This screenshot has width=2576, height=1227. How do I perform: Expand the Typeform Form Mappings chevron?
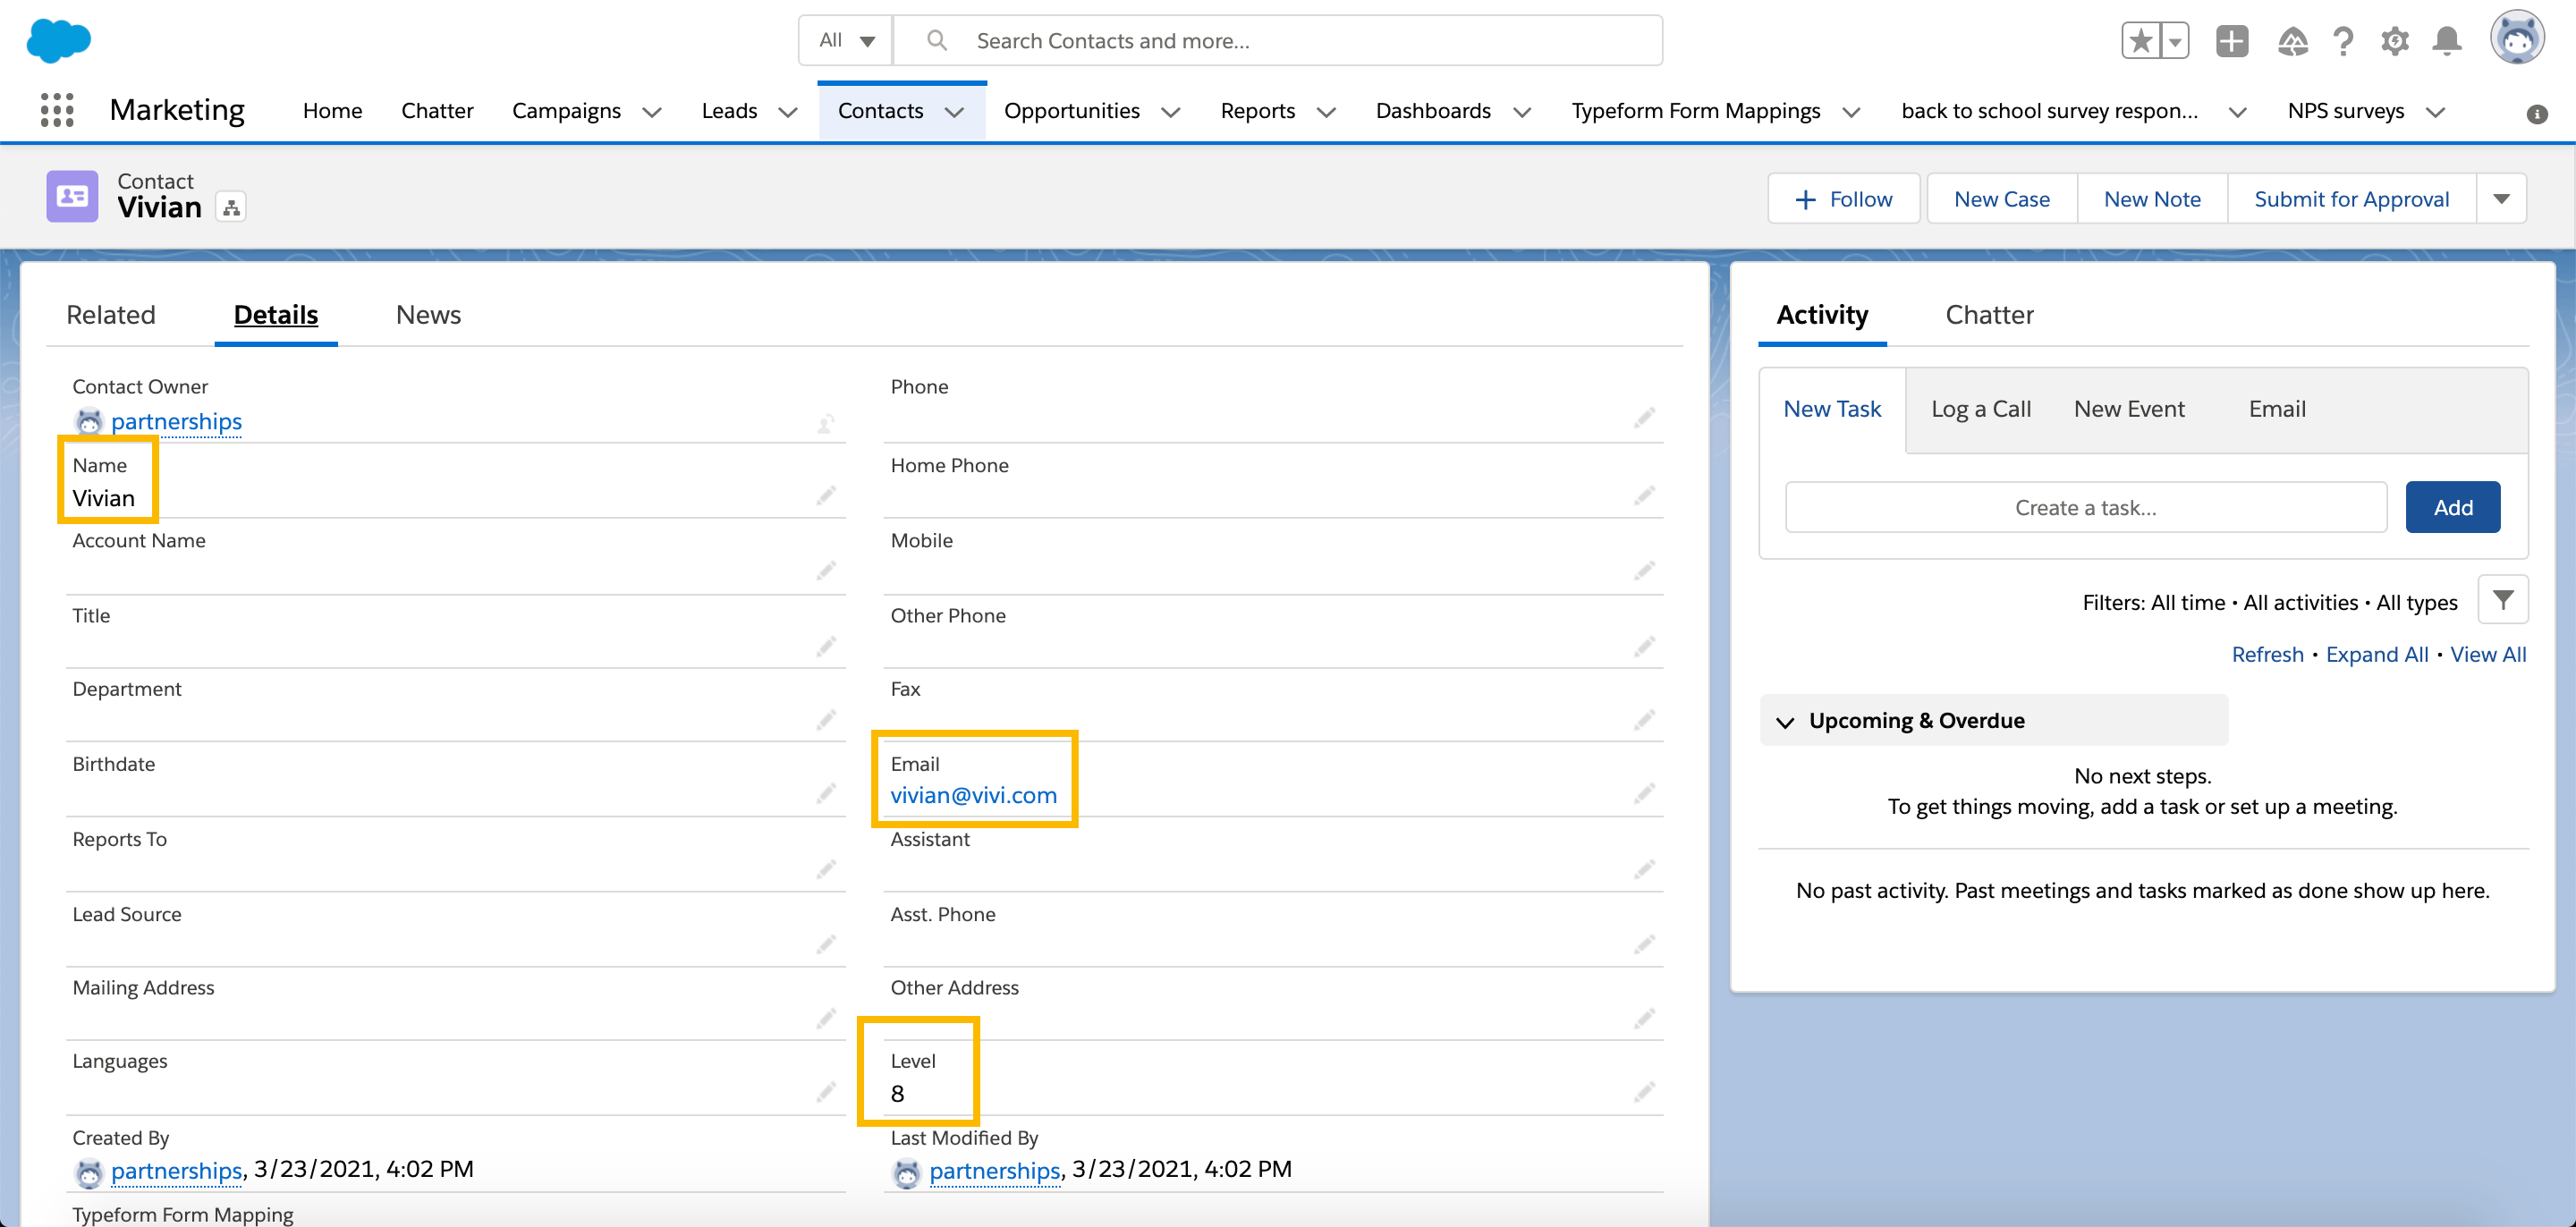click(x=1851, y=112)
